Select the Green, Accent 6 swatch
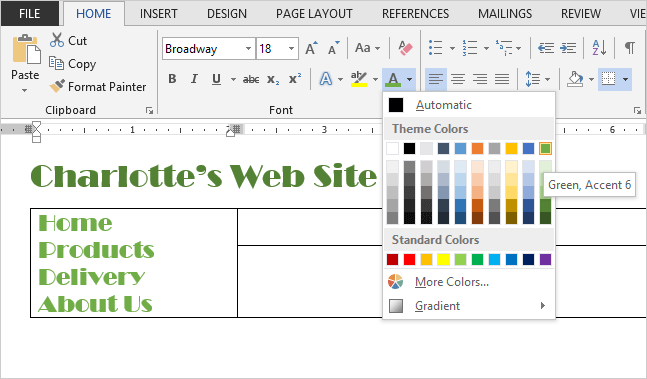 tap(545, 148)
